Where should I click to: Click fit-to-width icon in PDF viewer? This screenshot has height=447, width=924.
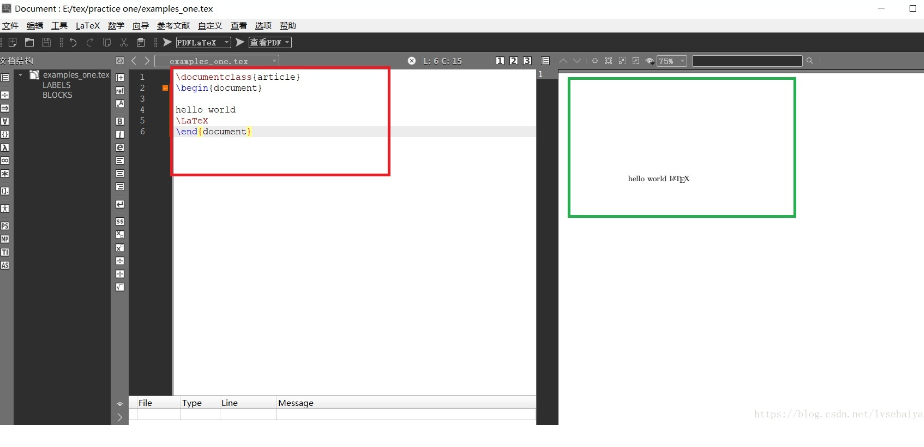click(x=594, y=61)
